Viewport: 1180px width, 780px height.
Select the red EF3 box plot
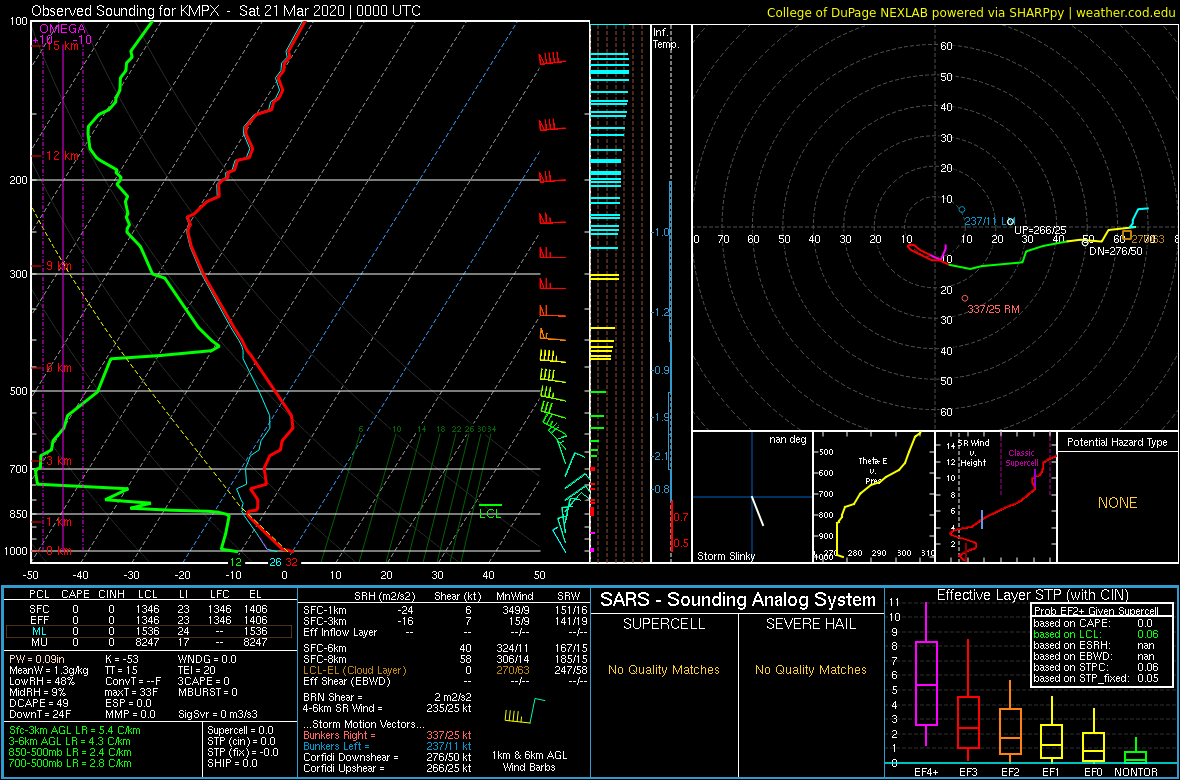[x=969, y=702]
